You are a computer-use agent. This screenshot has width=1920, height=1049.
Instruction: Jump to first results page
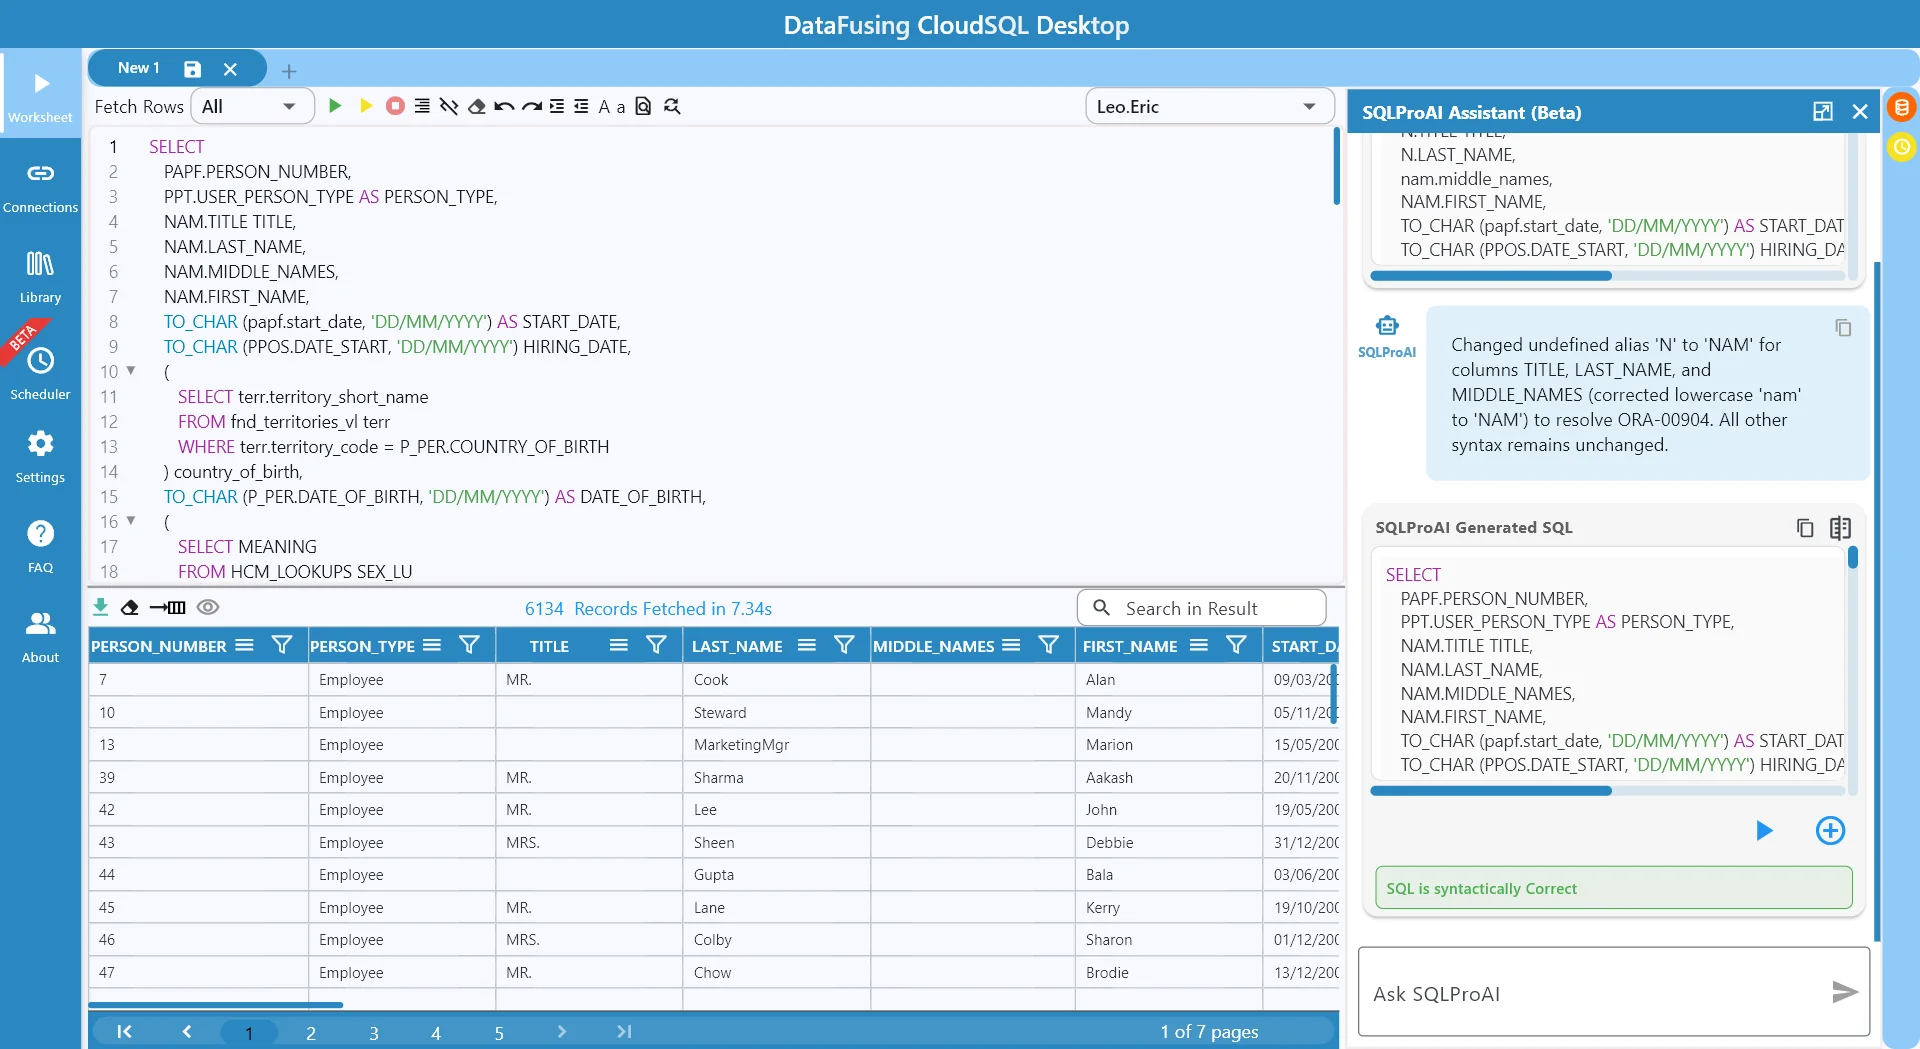[x=124, y=1031]
